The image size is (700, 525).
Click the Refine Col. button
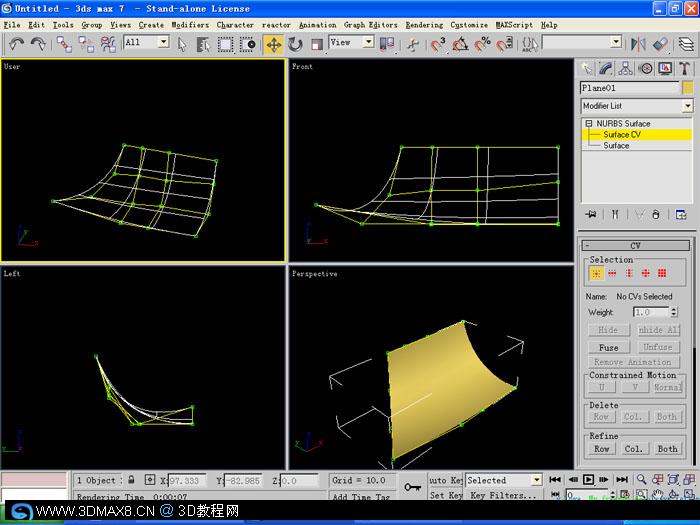(633, 449)
